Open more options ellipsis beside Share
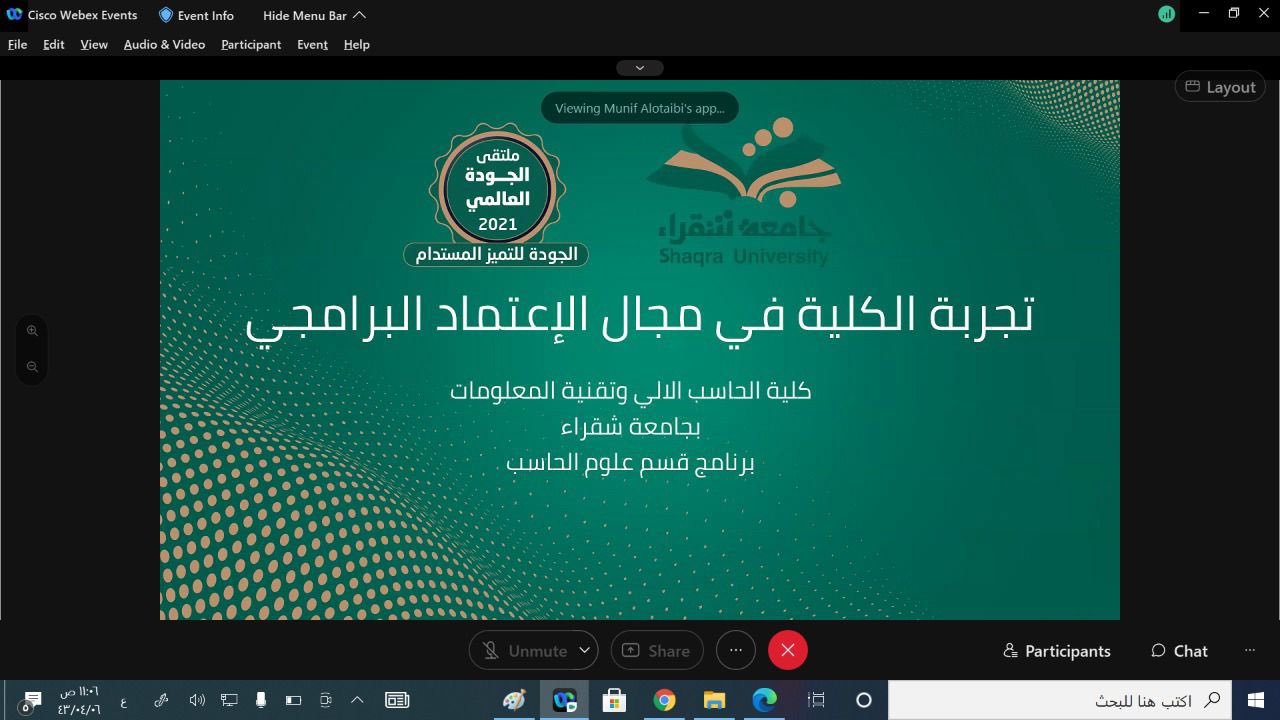Image resolution: width=1280 pixels, height=720 pixels. [736, 650]
